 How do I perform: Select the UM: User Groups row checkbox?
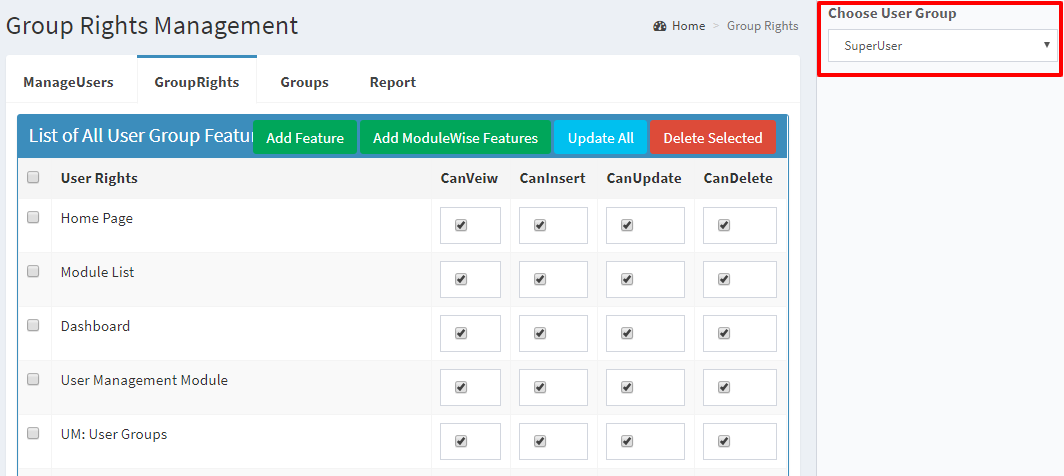(x=33, y=433)
